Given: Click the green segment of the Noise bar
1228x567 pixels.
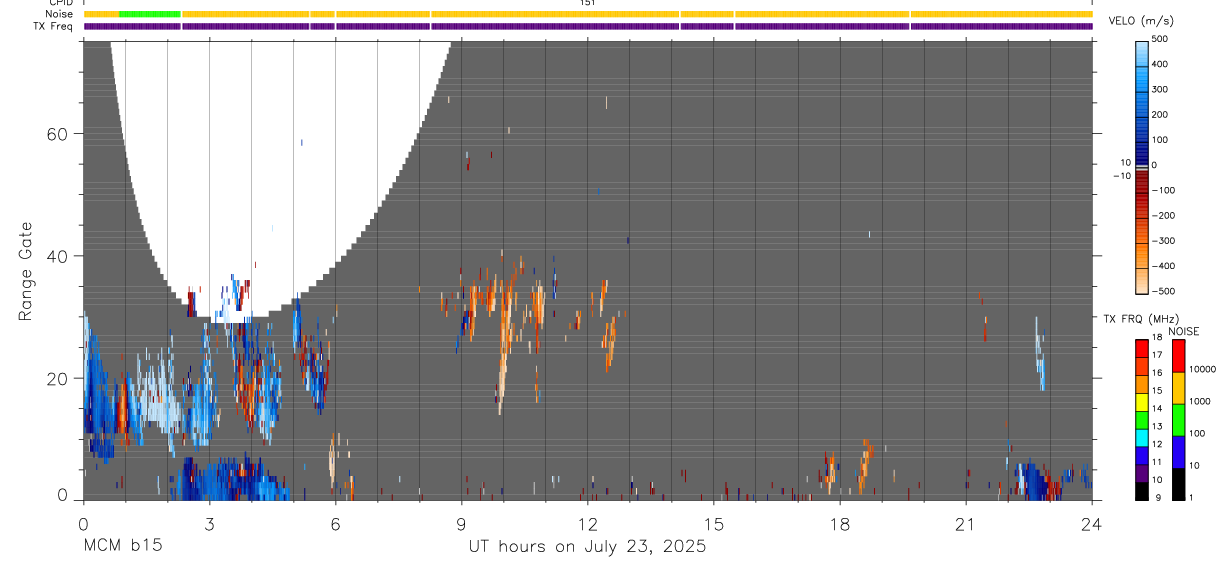Looking at the screenshot, I should click(149, 14).
